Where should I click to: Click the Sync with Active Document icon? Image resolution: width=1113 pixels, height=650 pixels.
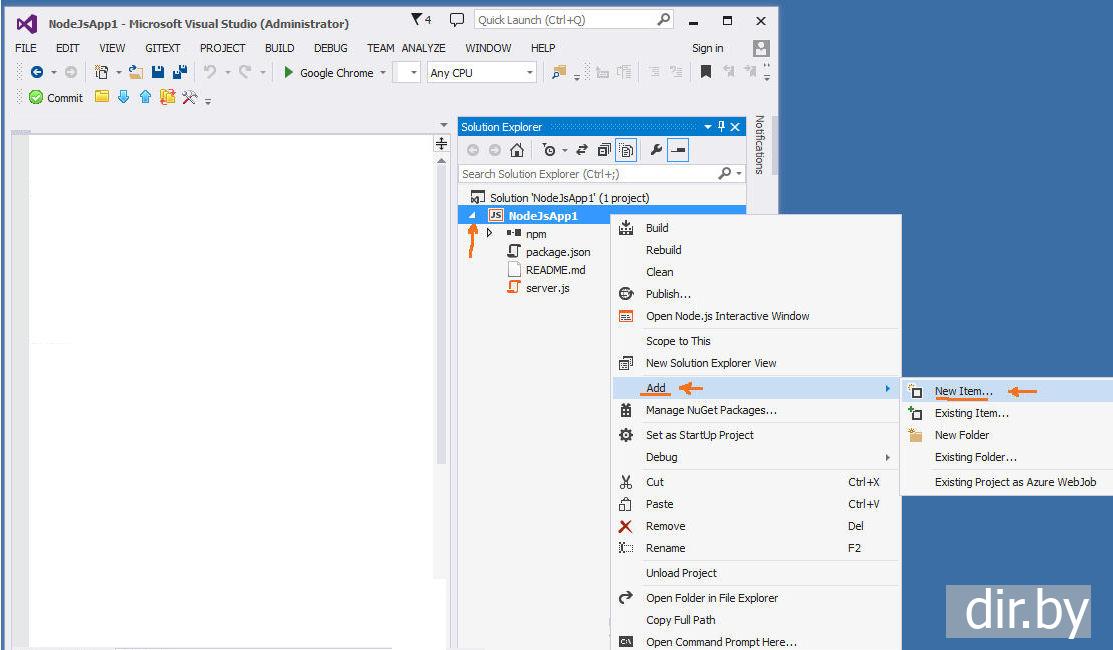tap(582, 150)
